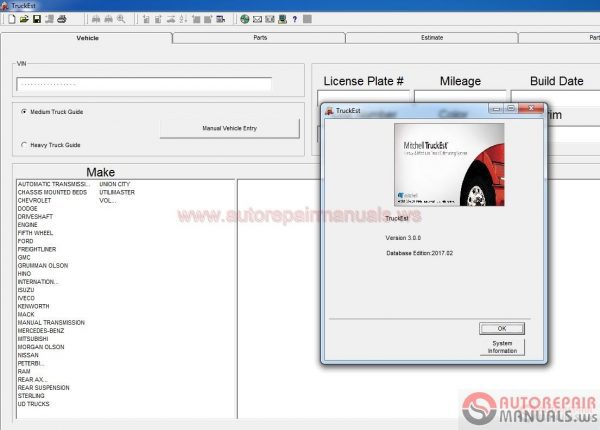Select FORD in the Make list
Viewport: 600px width, 430px height.
tap(26, 241)
